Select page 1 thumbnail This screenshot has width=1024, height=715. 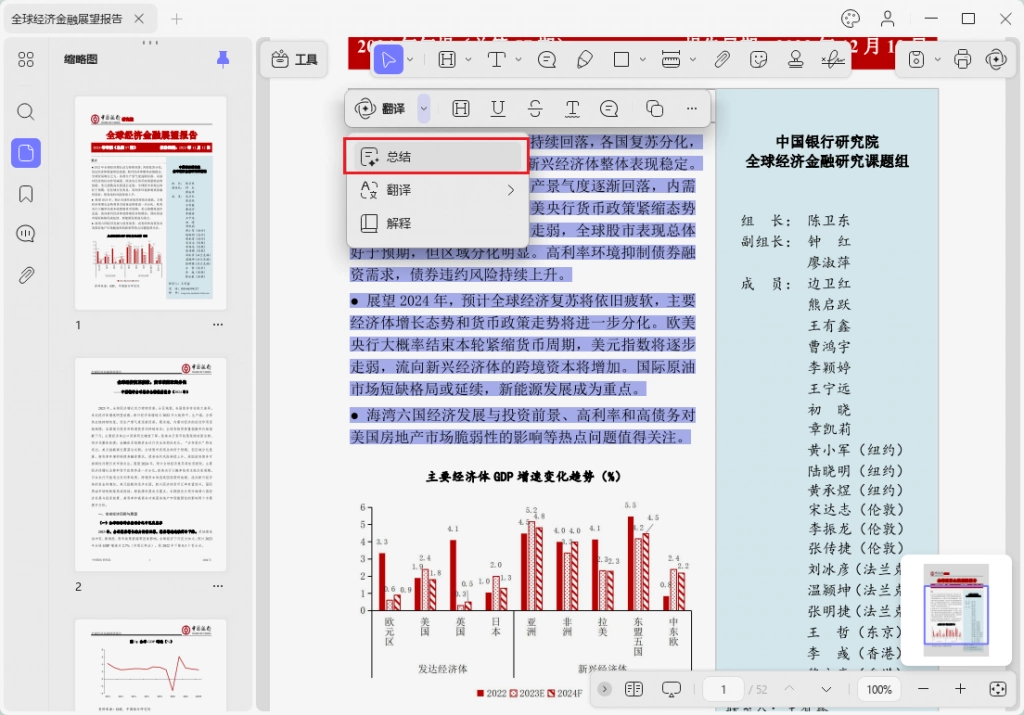tap(151, 203)
